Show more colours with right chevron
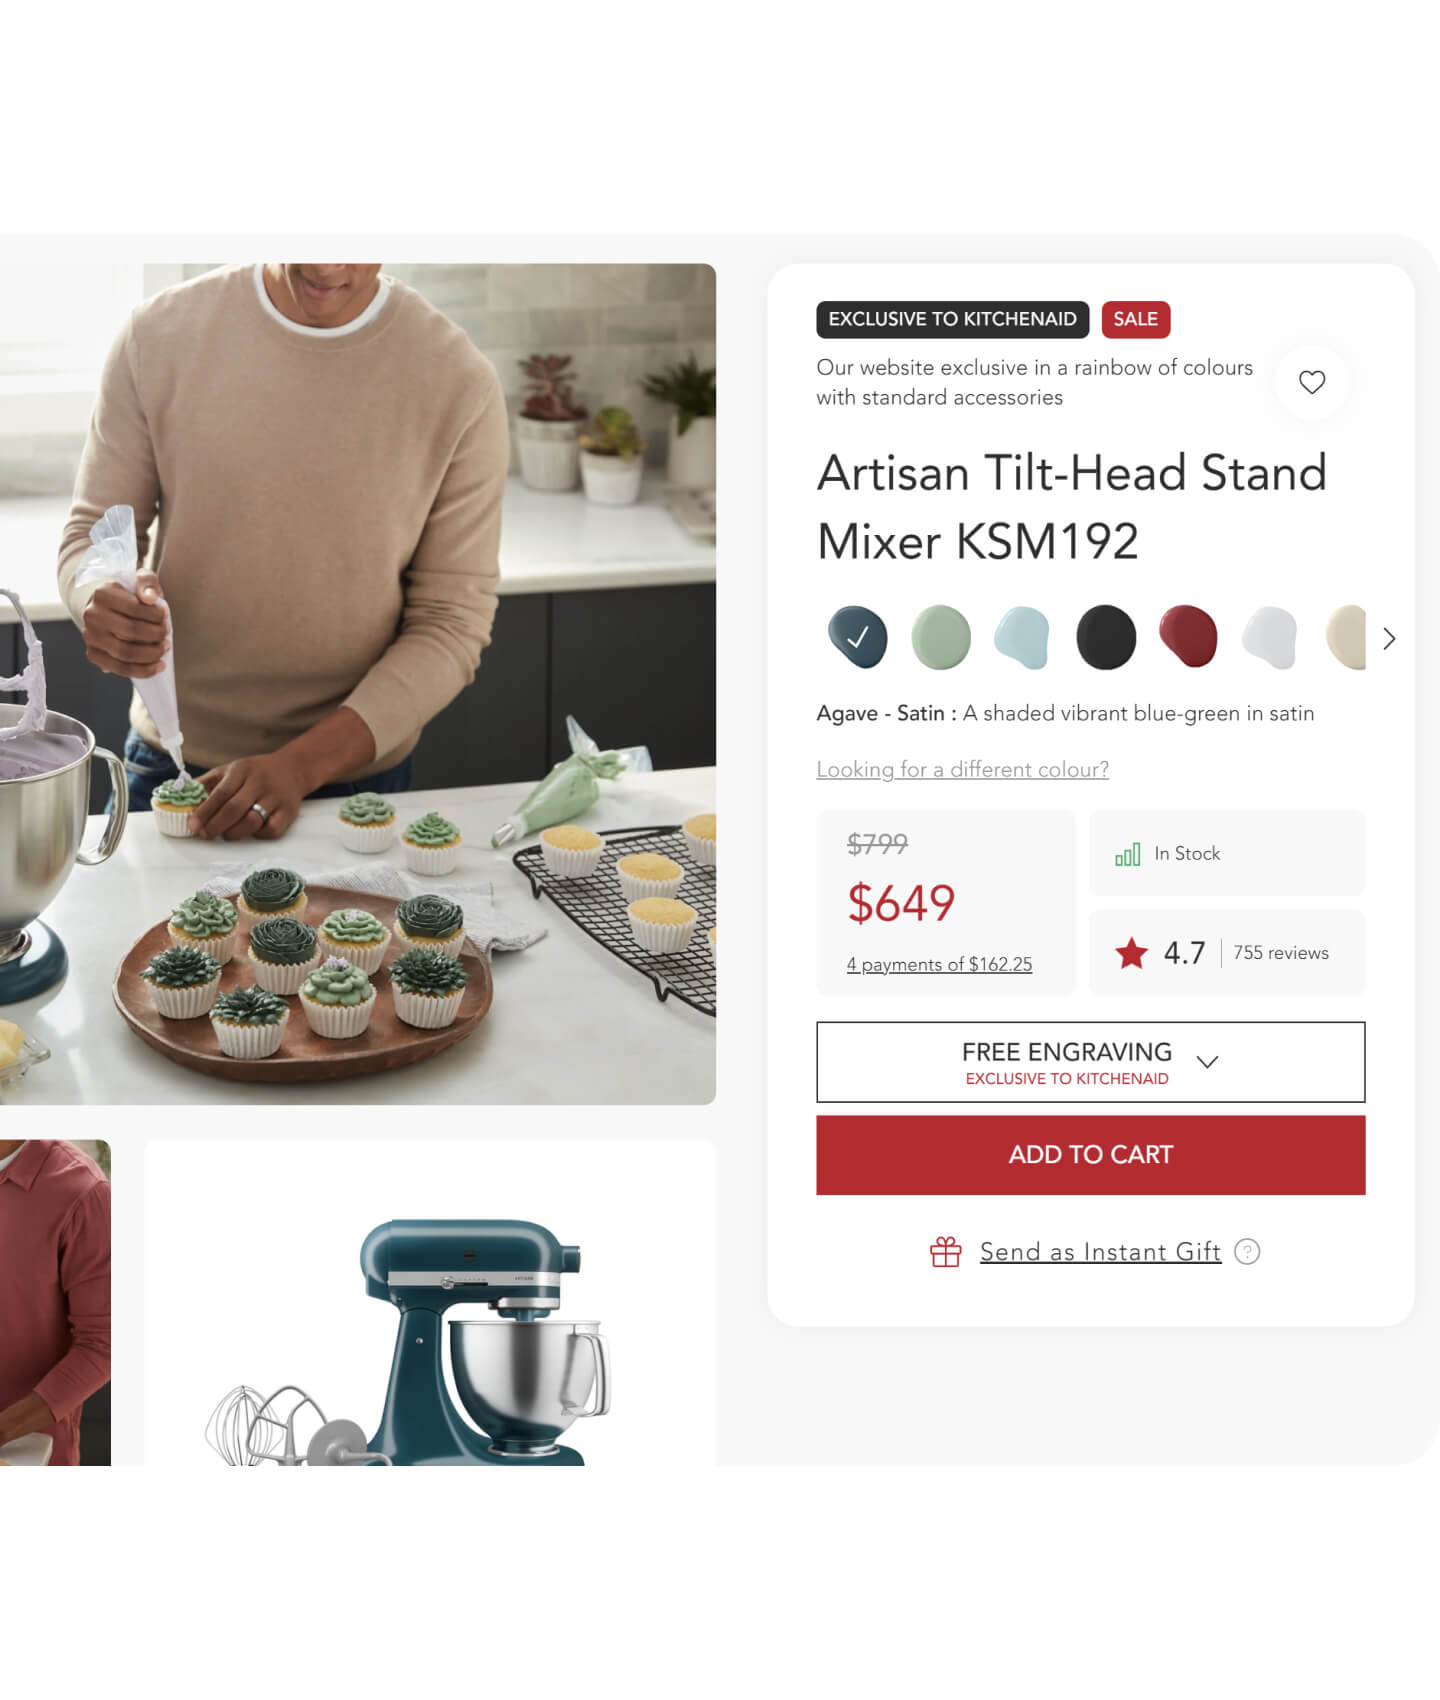1440x1700 pixels. coord(1389,639)
